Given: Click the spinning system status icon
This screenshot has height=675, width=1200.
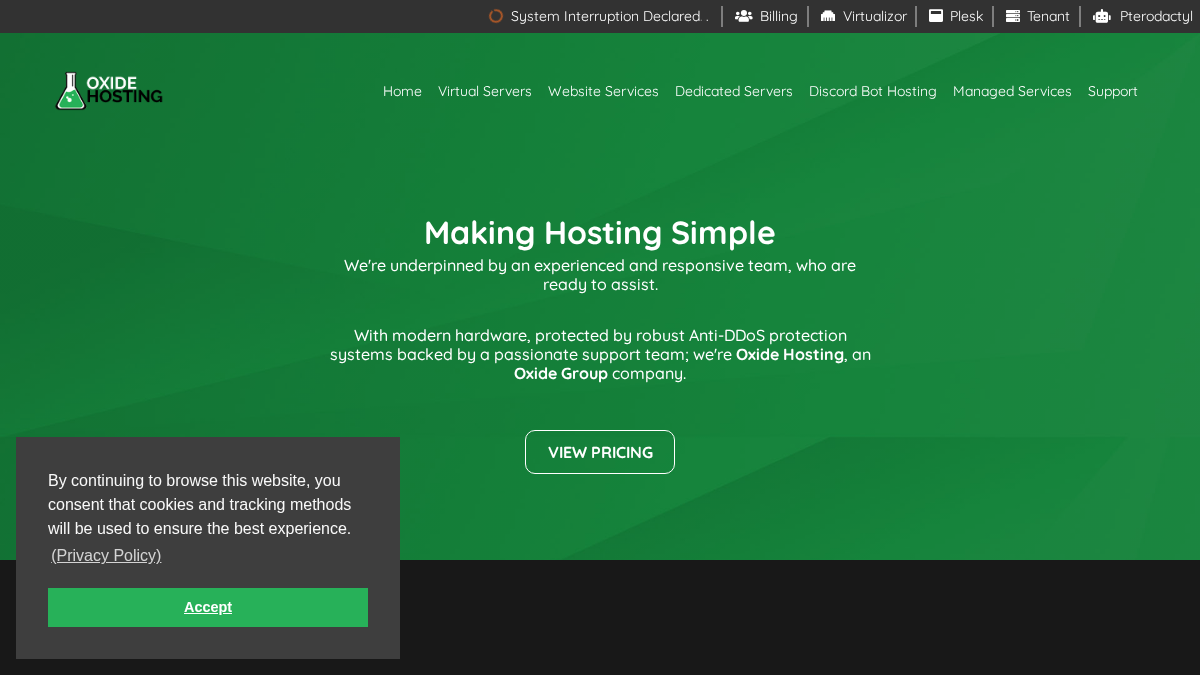Looking at the screenshot, I should coord(496,16).
